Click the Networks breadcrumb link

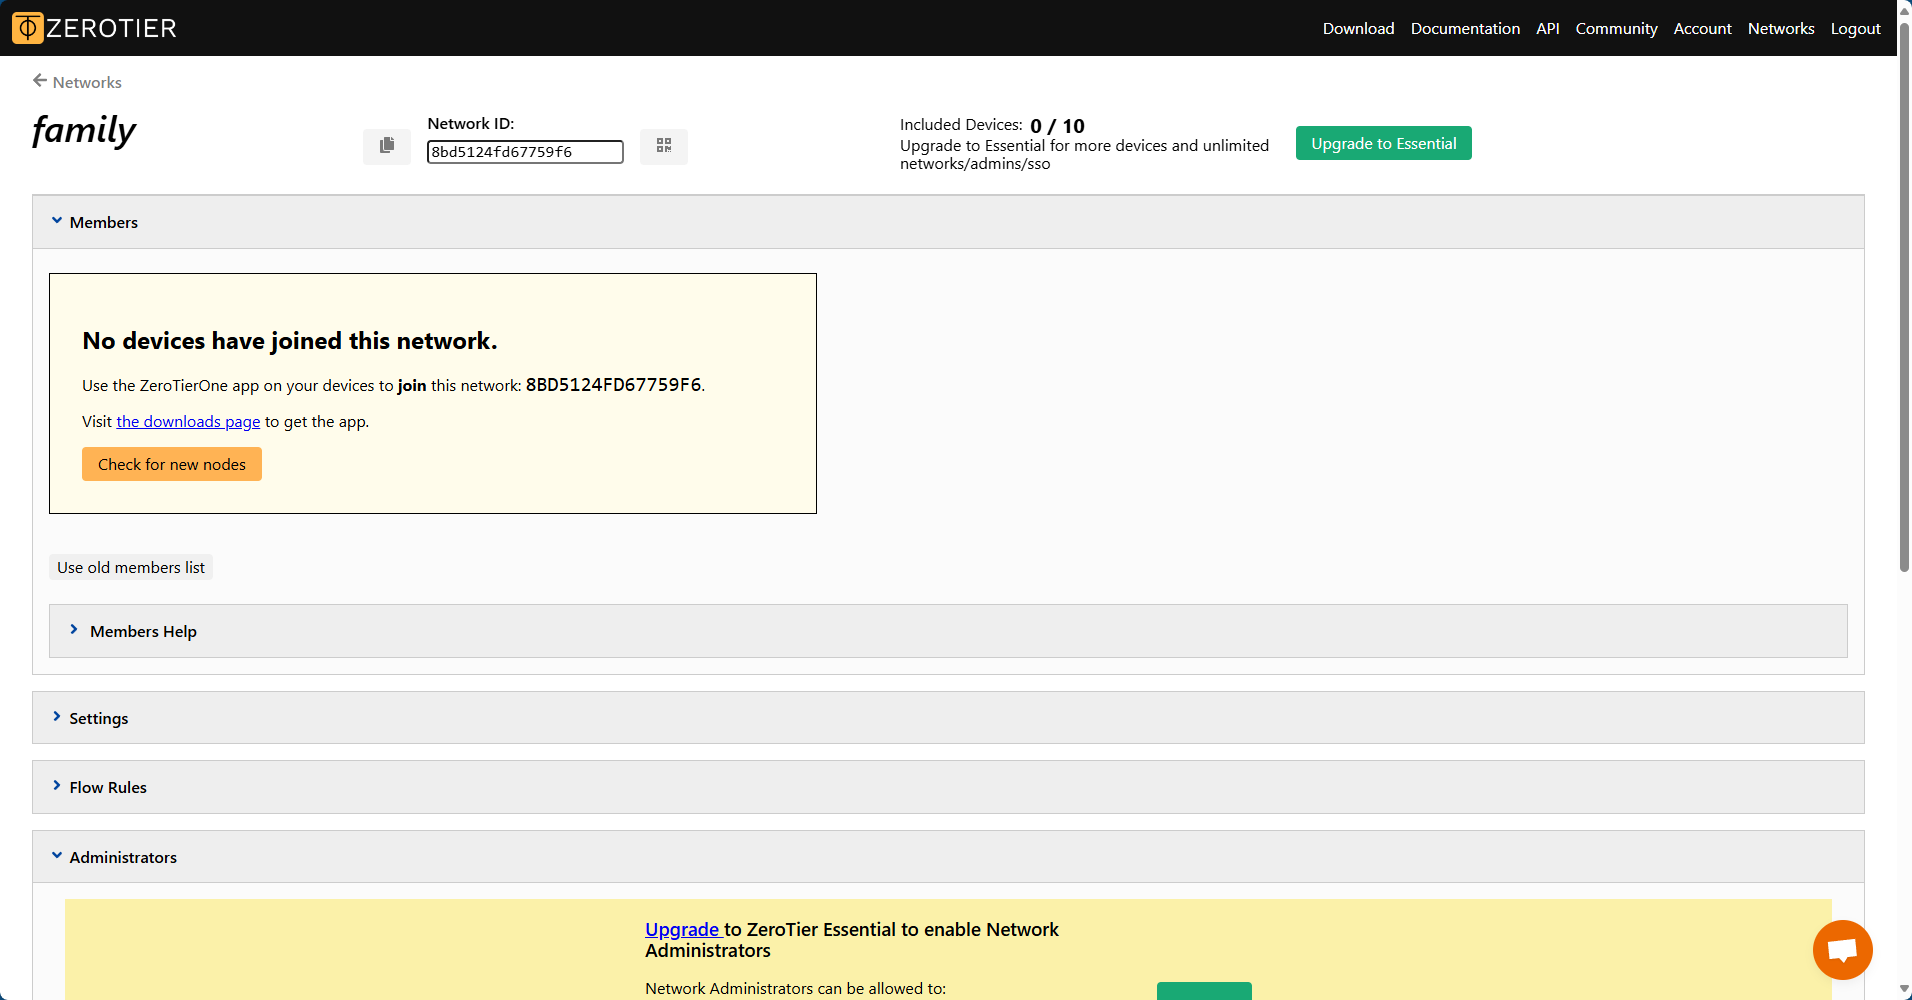[x=87, y=82]
